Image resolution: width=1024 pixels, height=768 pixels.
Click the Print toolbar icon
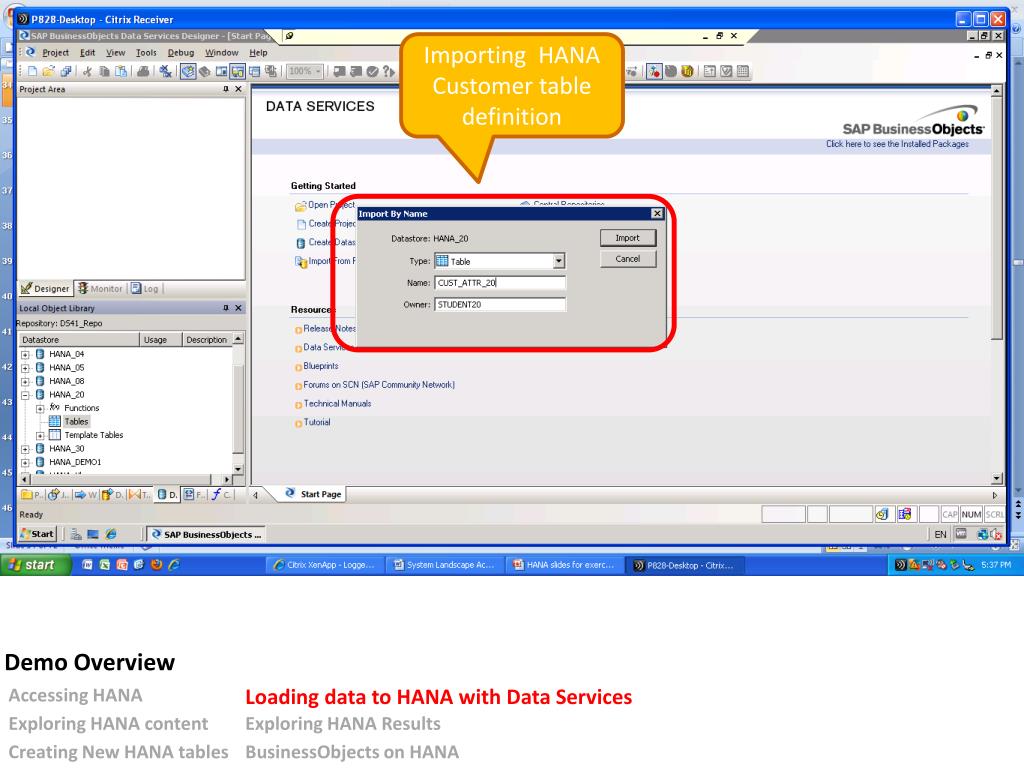[x=143, y=71]
